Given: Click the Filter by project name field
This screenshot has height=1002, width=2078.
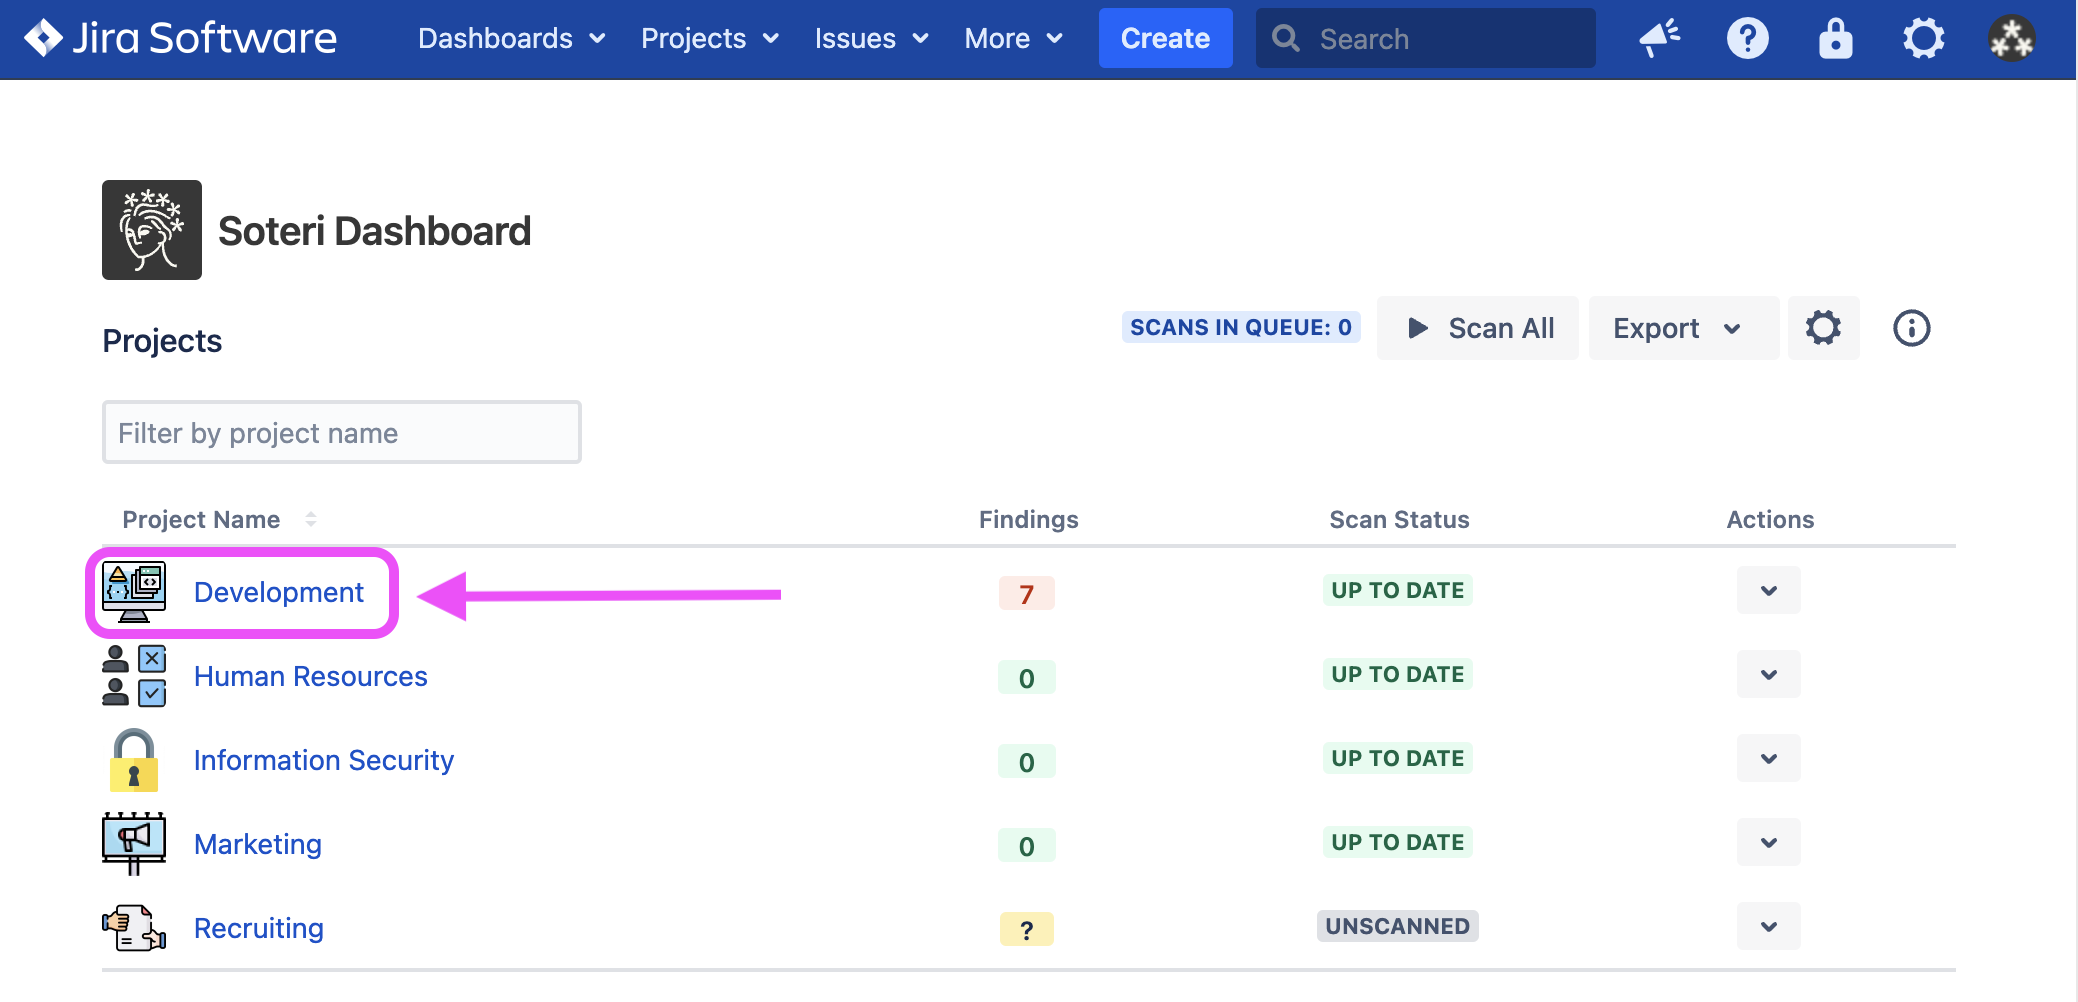Looking at the screenshot, I should click(x=341, y=433).
